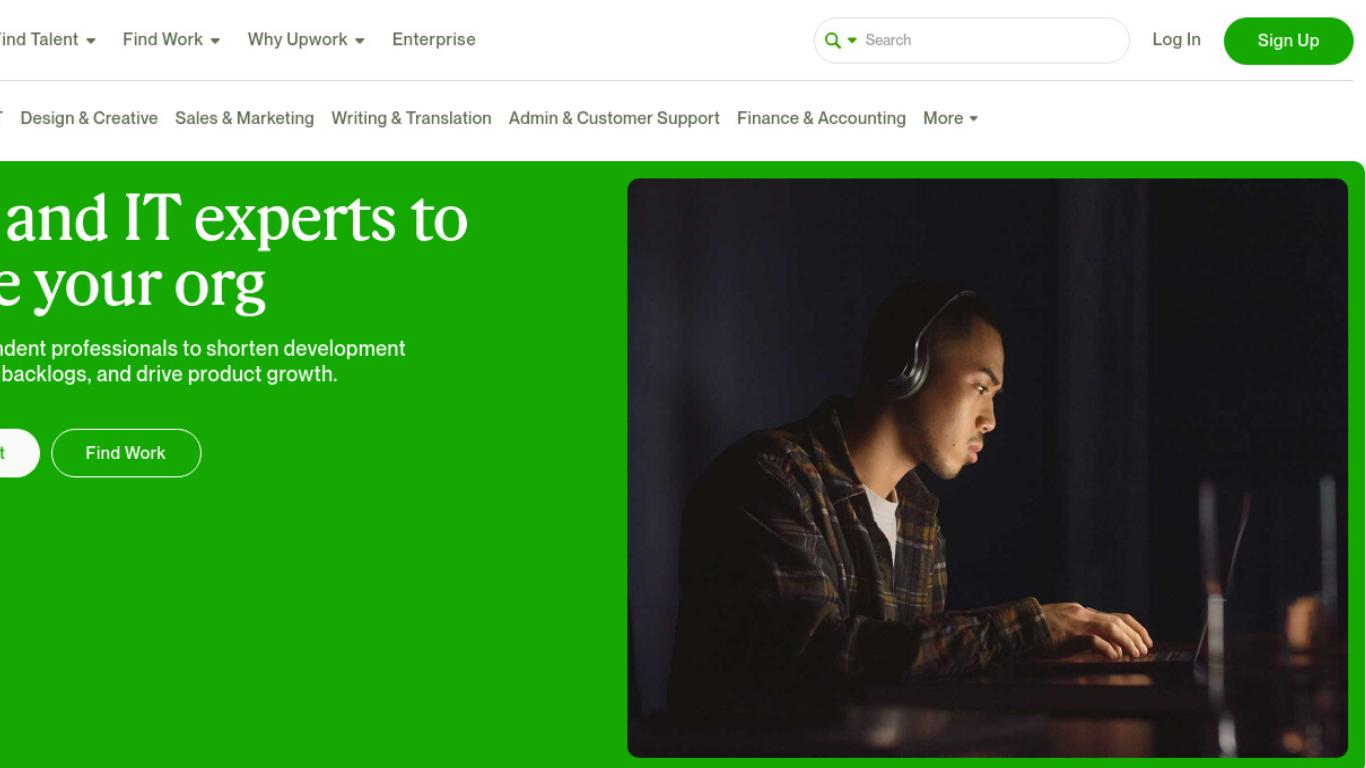
Task: Expand the Find Talent menu arrow
Action: [x=91, y=41]
